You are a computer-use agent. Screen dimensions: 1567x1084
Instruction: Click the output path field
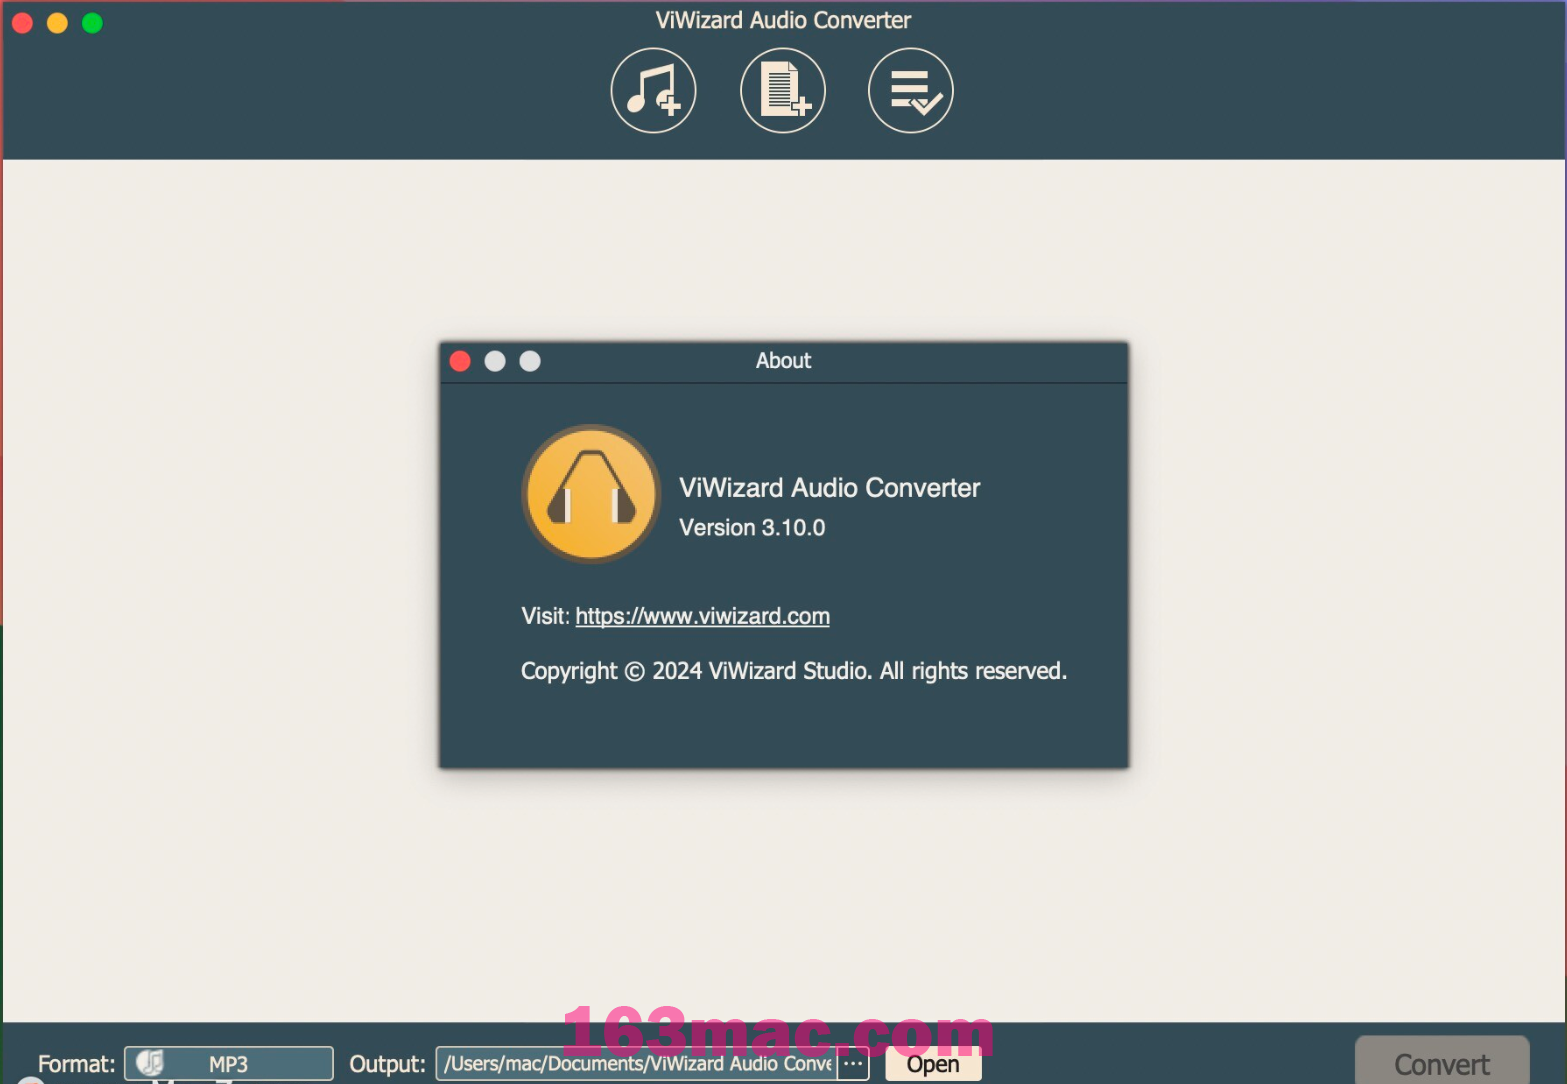click(x=636, y=1063)
